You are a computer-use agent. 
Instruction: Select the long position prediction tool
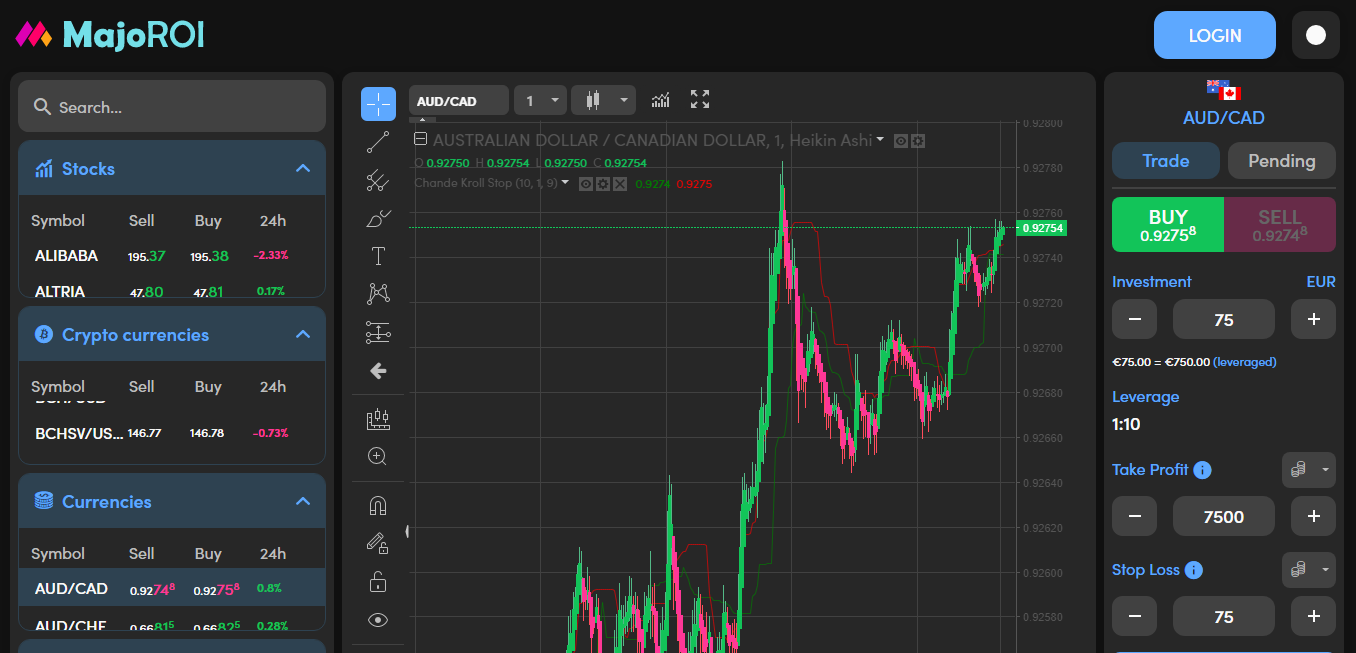(378, 332)
